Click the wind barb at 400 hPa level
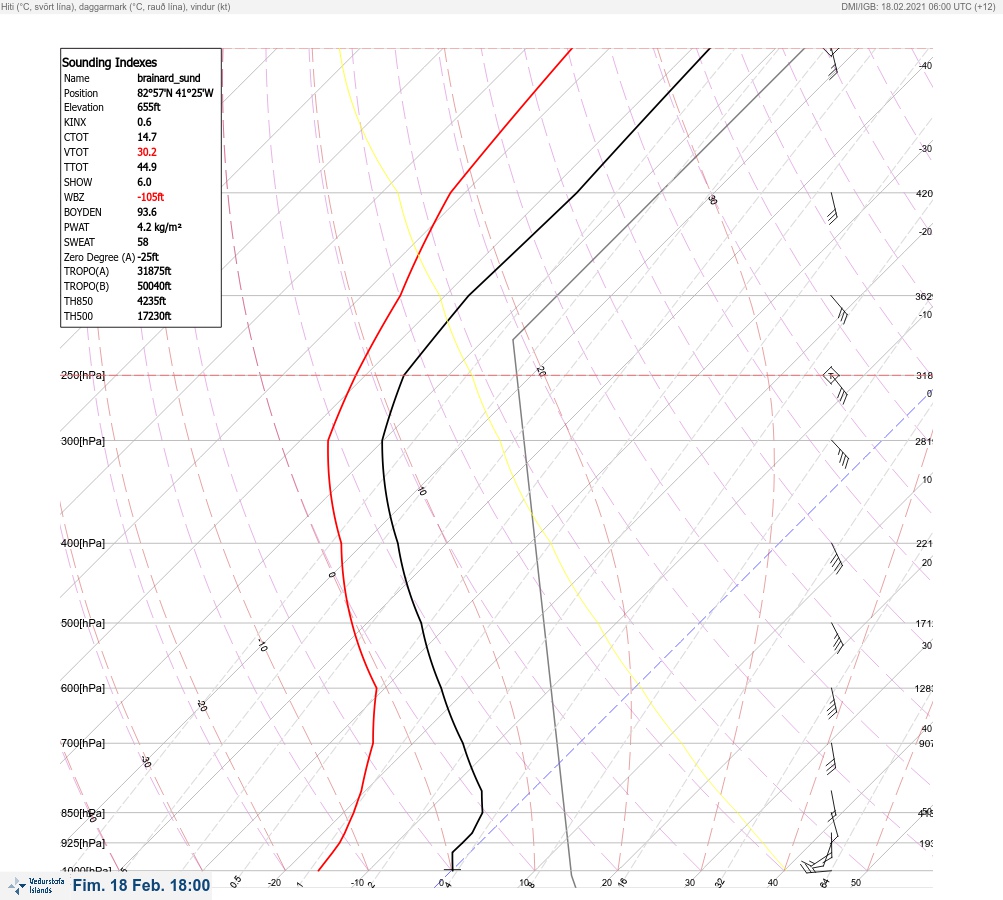The width and height of the screenshot is (1003, 900). [837, 558]
